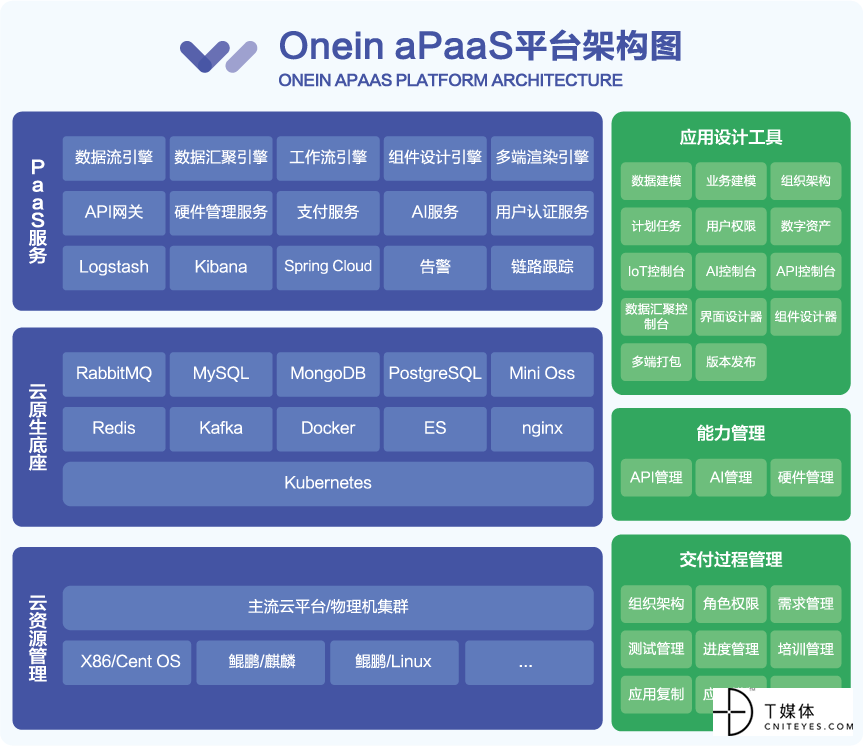Click the Onein checkmark logo

click(219, 56)
